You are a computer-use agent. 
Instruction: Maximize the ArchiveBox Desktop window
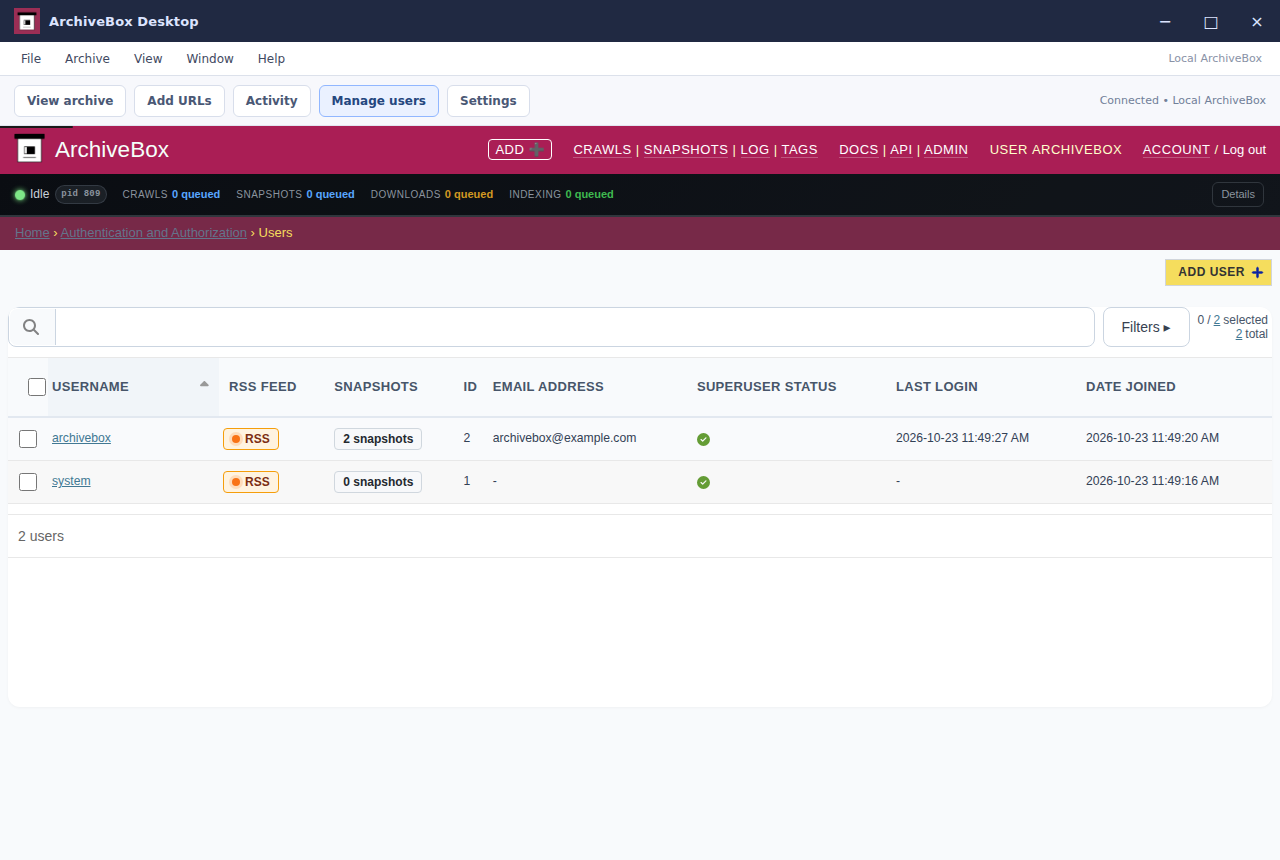tap(1211, 22)
